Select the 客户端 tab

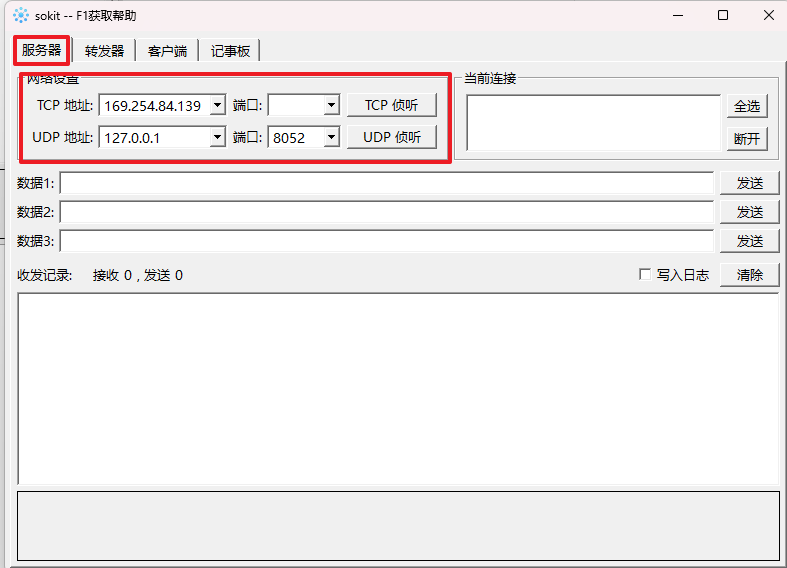(x=167, y=51)
